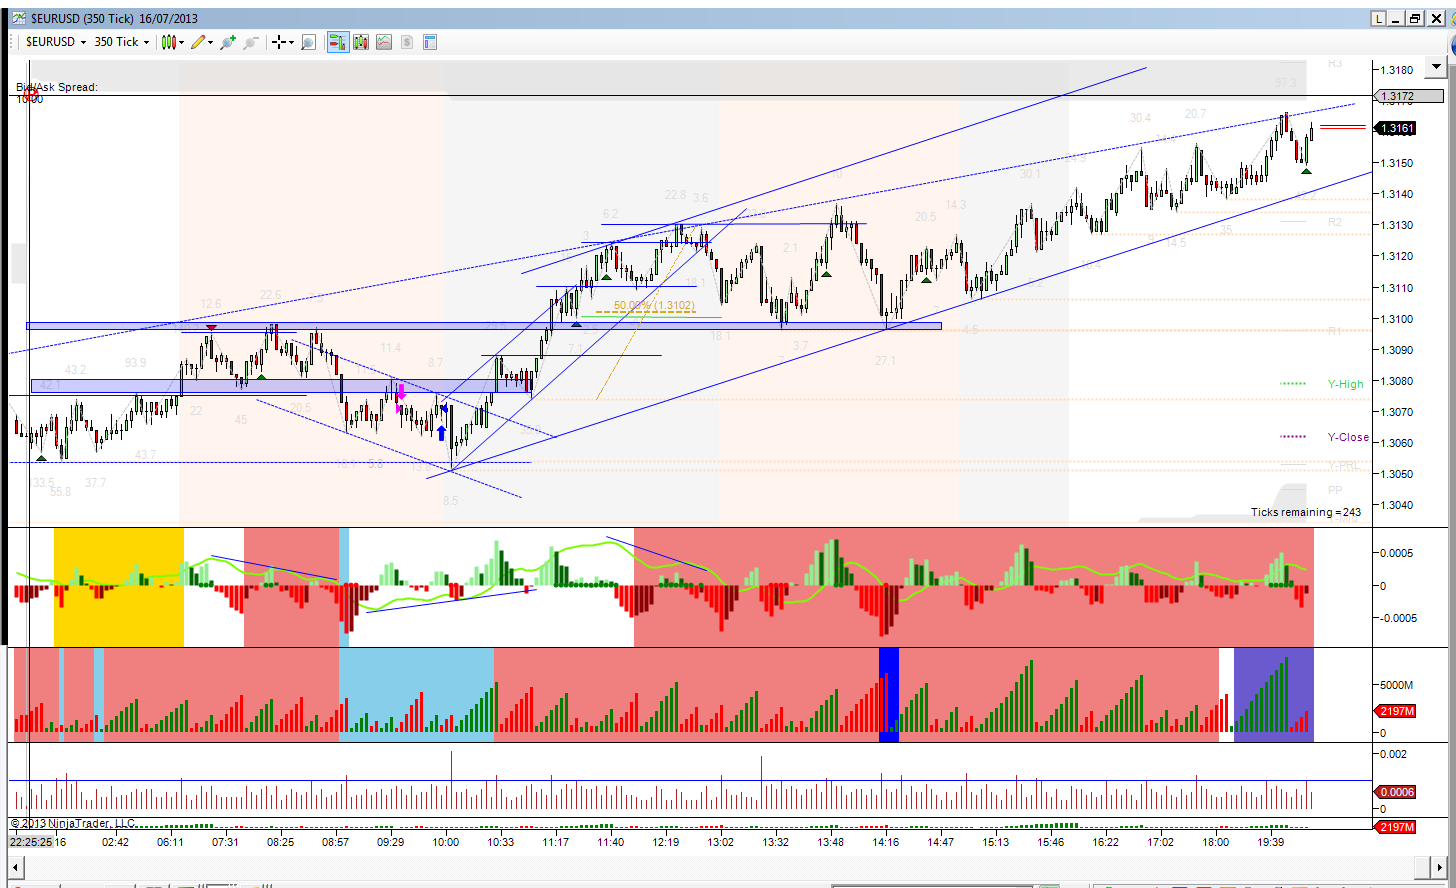Select the crosshair cursor tool
The width and height of the screenshot is (1456, 888).
pyautogui.click(x=278, y=42)
